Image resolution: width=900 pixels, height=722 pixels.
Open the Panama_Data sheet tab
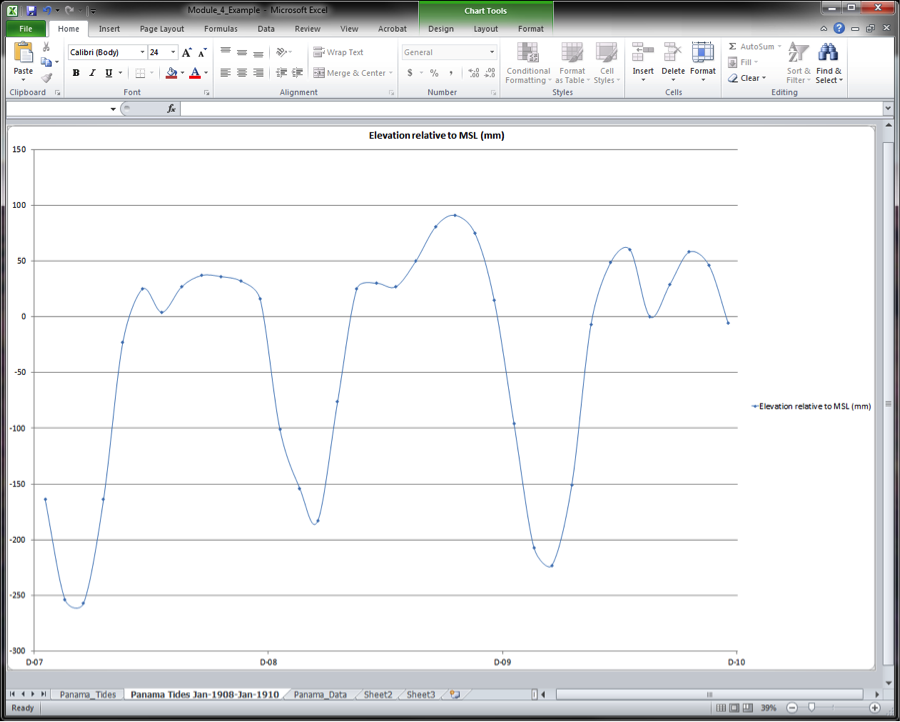(319, 693)
